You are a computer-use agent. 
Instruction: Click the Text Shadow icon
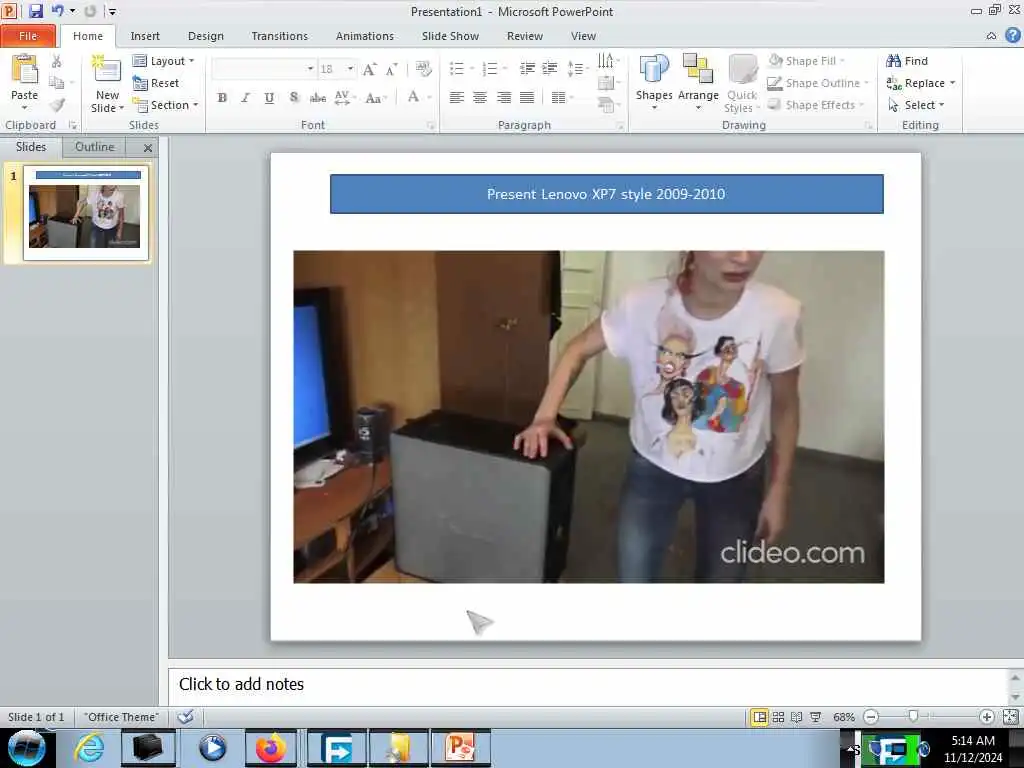point(294,98)
